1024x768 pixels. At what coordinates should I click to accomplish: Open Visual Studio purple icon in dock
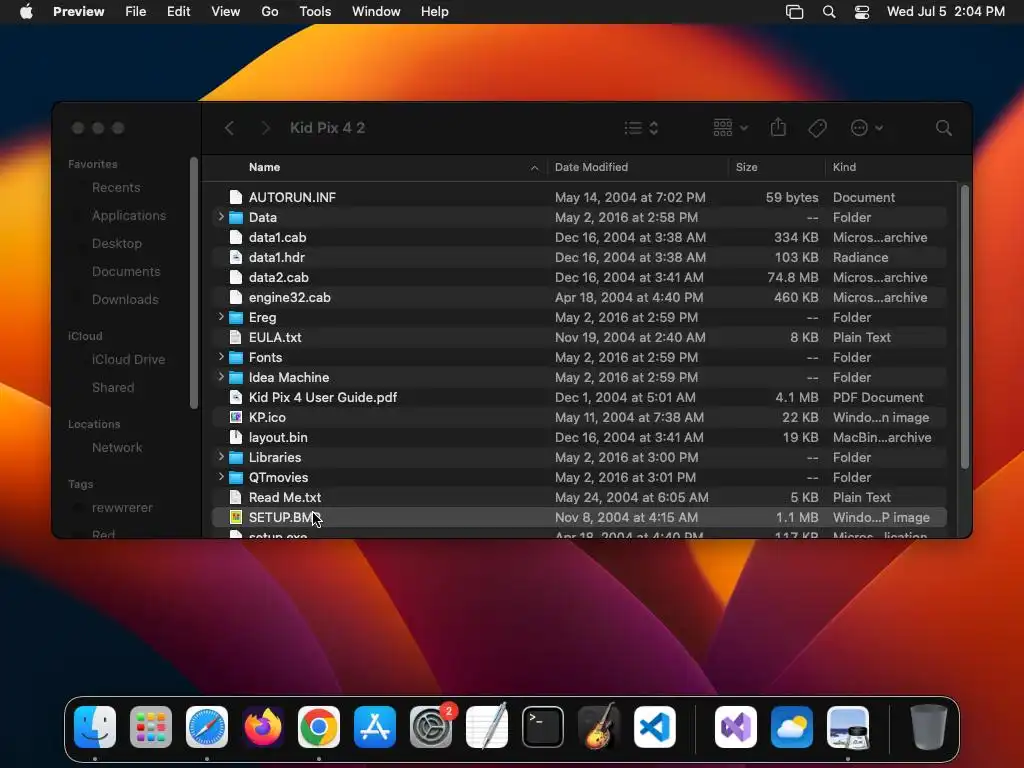(736, 727)
